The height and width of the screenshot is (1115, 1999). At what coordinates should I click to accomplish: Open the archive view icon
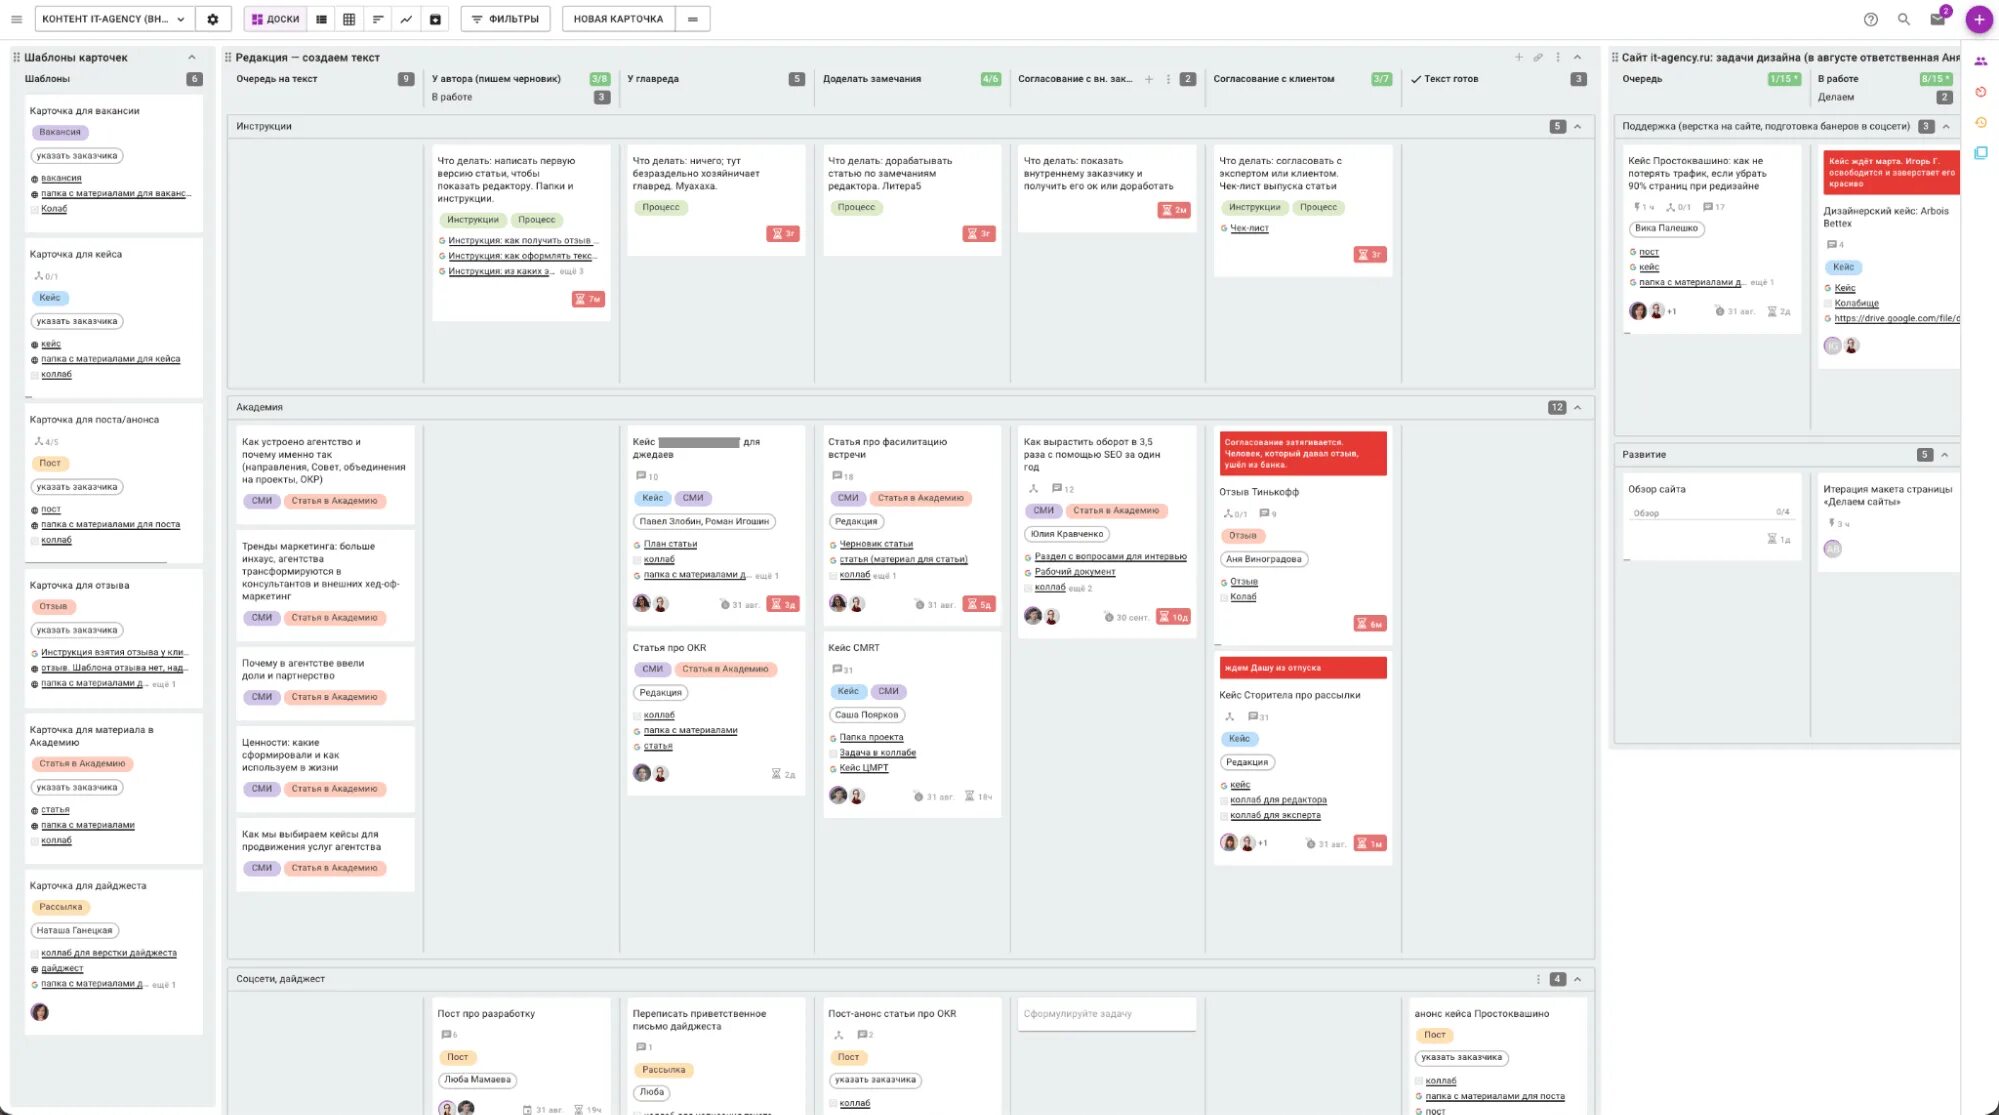435,19
